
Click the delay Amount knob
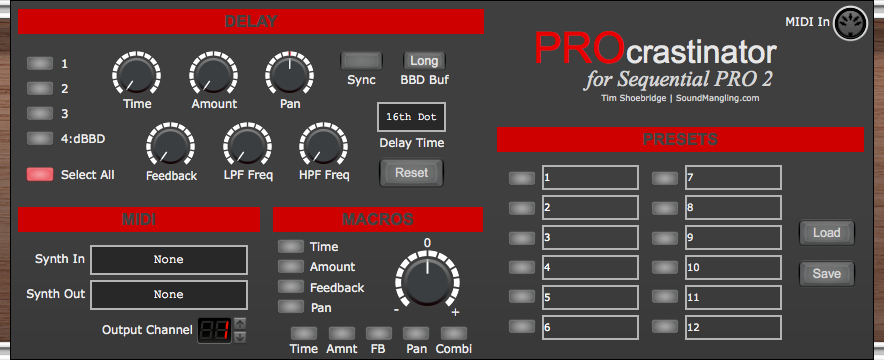(x=213, y=74)
